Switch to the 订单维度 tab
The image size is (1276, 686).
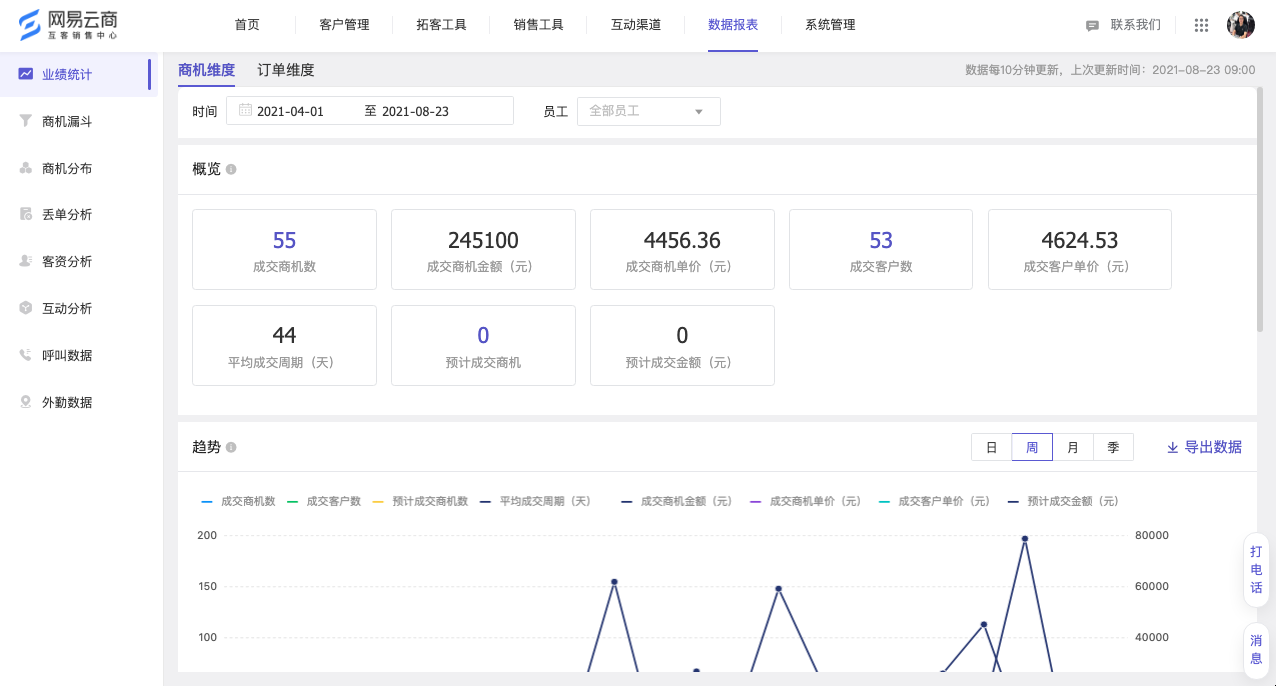pyautogui.click(x=286, y=70)
